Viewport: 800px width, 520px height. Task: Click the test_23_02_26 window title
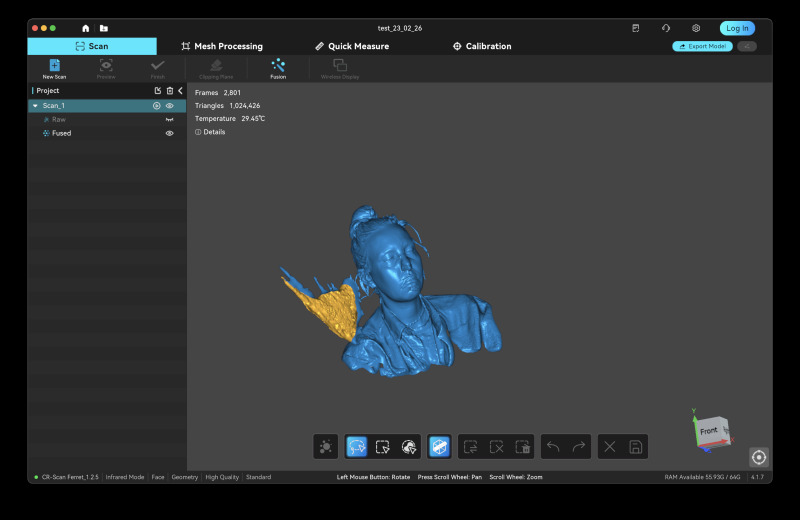click(x=400, y=28)
